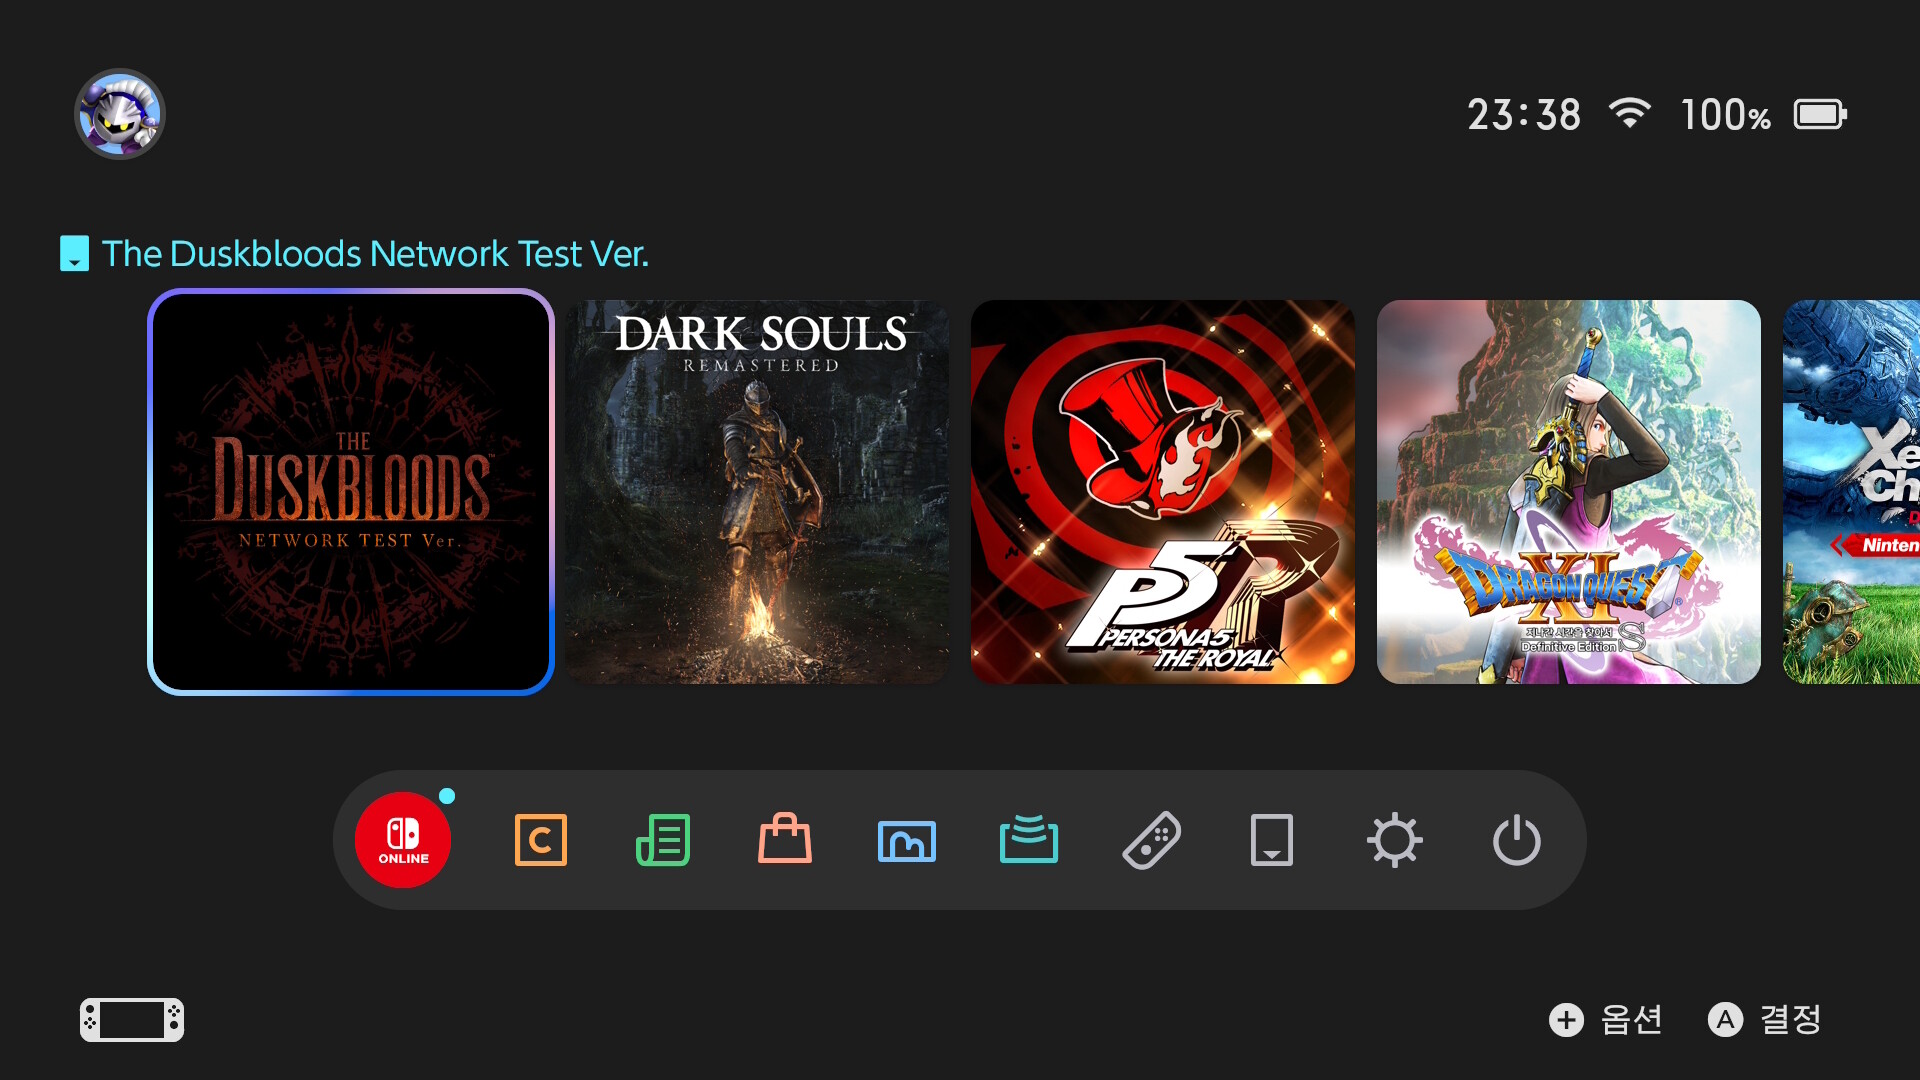Screen dimensions: 1920x1080
Task: Click the handheld console mode icon
Action: [132, 1020]
